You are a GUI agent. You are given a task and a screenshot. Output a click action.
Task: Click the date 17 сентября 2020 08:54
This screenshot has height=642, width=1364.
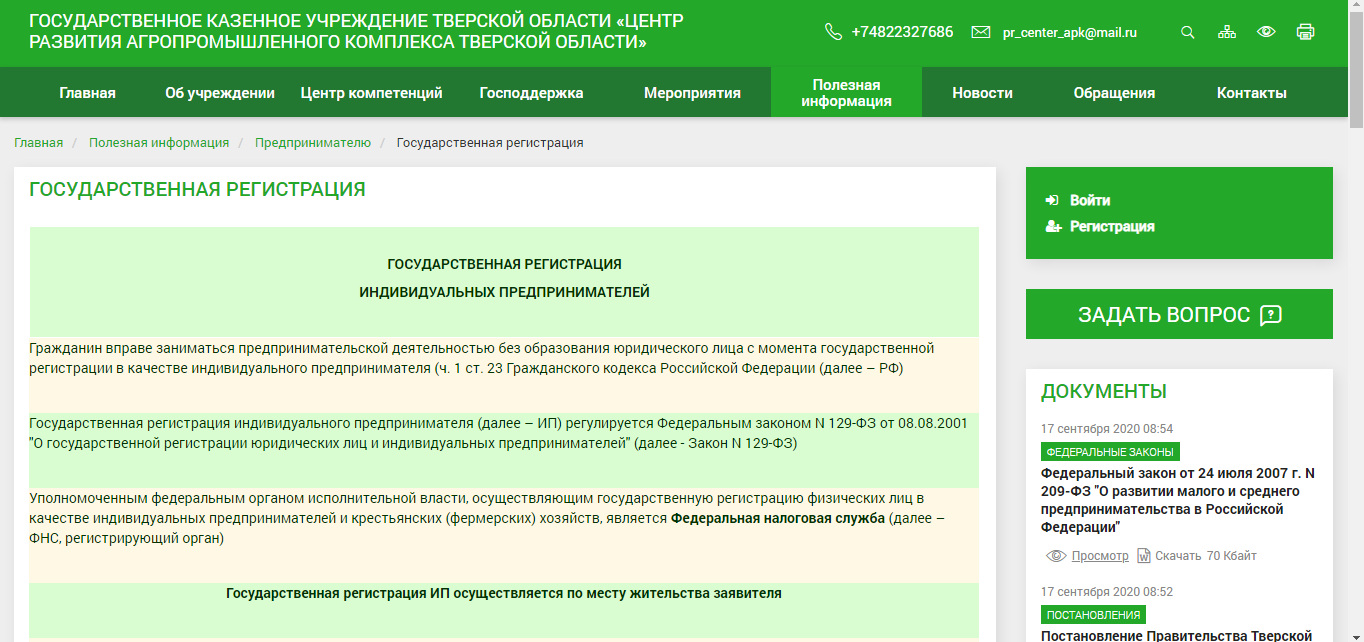pyautogui.click(x=1107, y=429)
